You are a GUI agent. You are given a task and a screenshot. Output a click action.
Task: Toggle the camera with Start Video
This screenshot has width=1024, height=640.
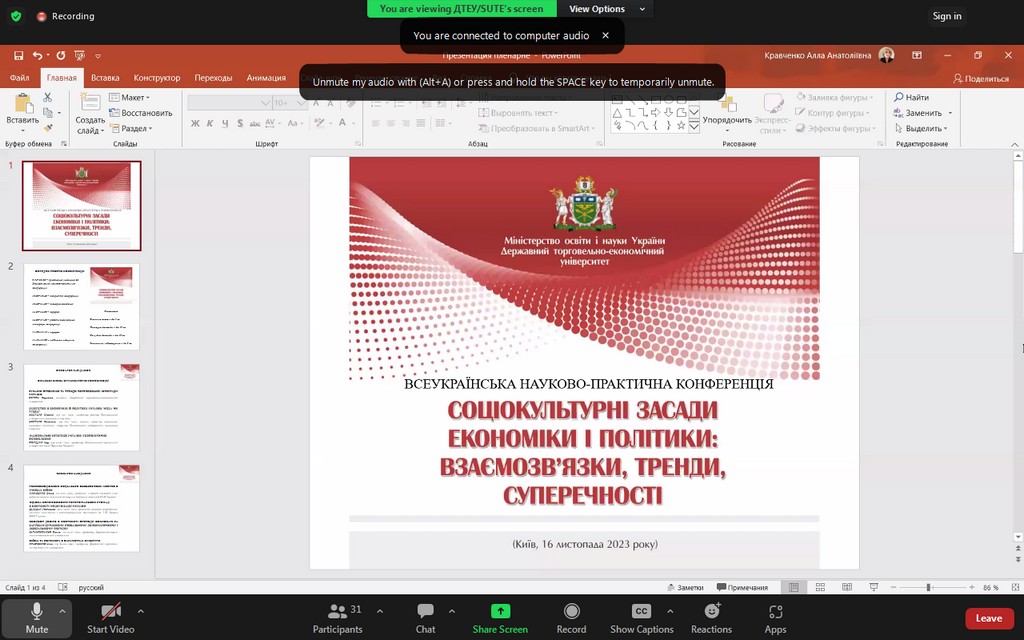point(110,618)
